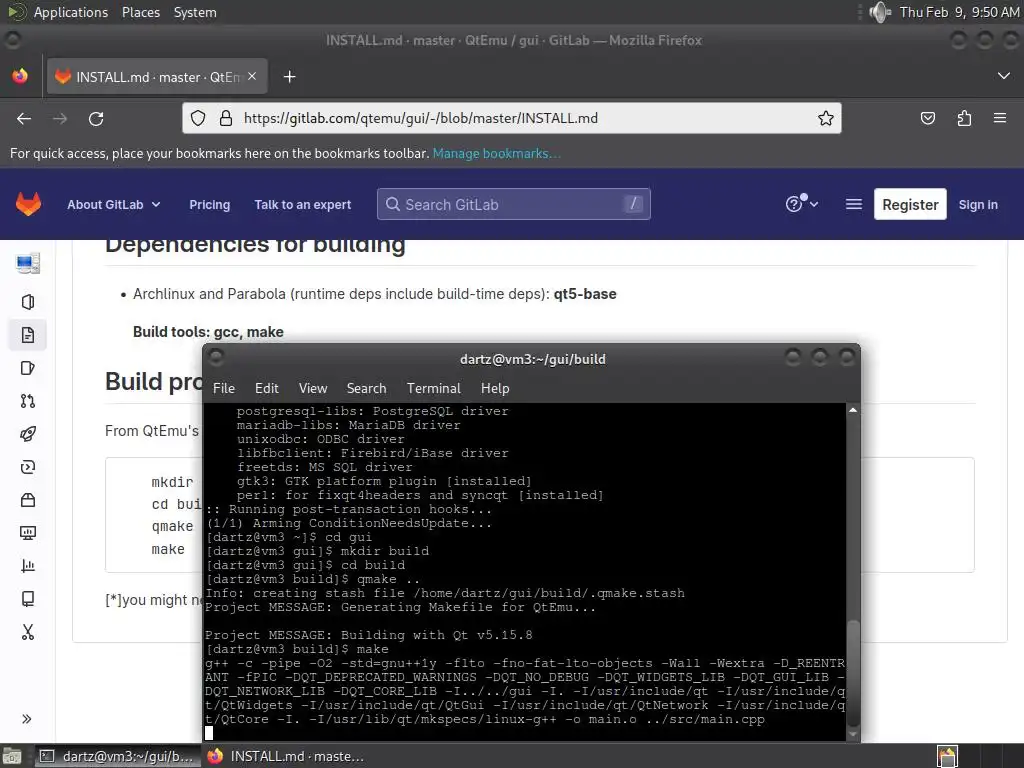Click terminal scrollbar up arrow
The image size is (1024, 768).
coord(852,410)
